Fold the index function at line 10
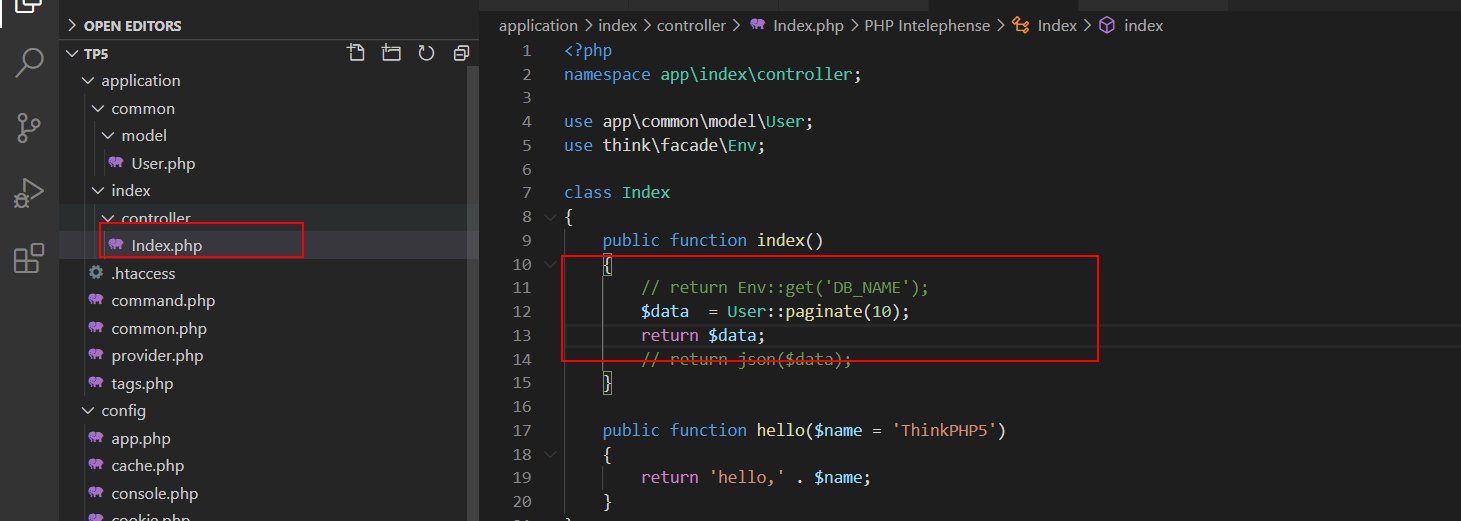 coord(549,264)
